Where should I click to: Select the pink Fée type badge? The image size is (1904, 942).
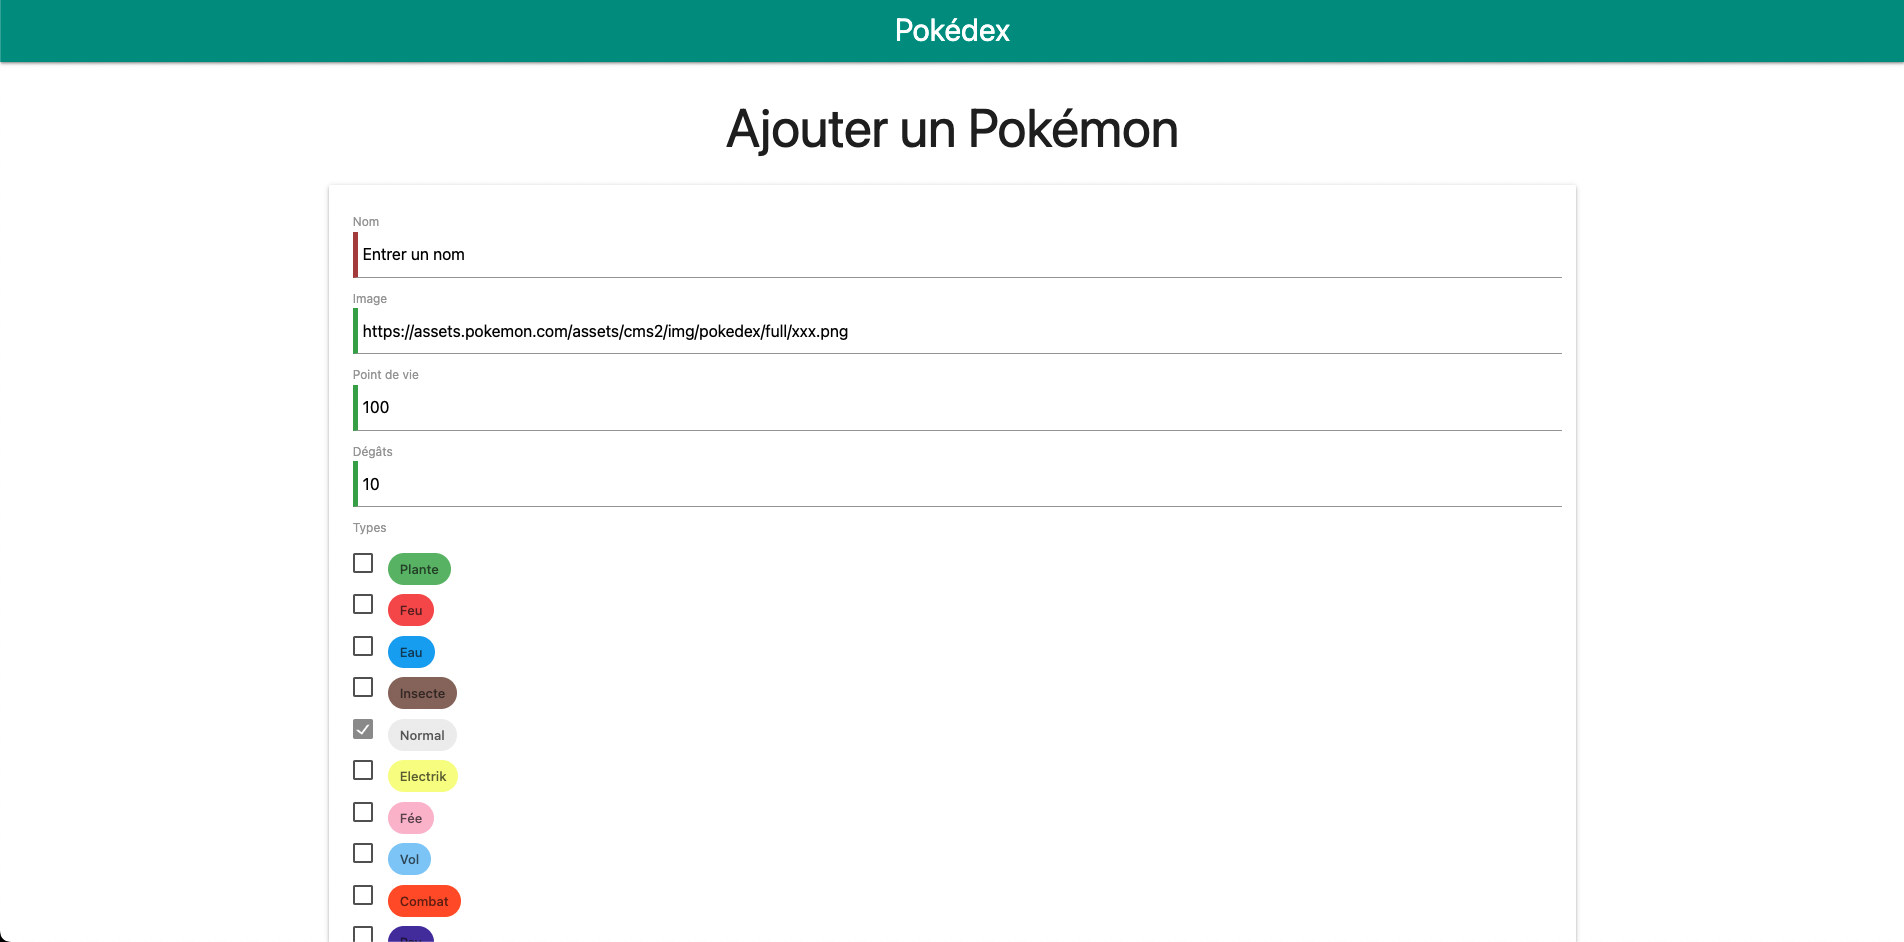(410, 817)
